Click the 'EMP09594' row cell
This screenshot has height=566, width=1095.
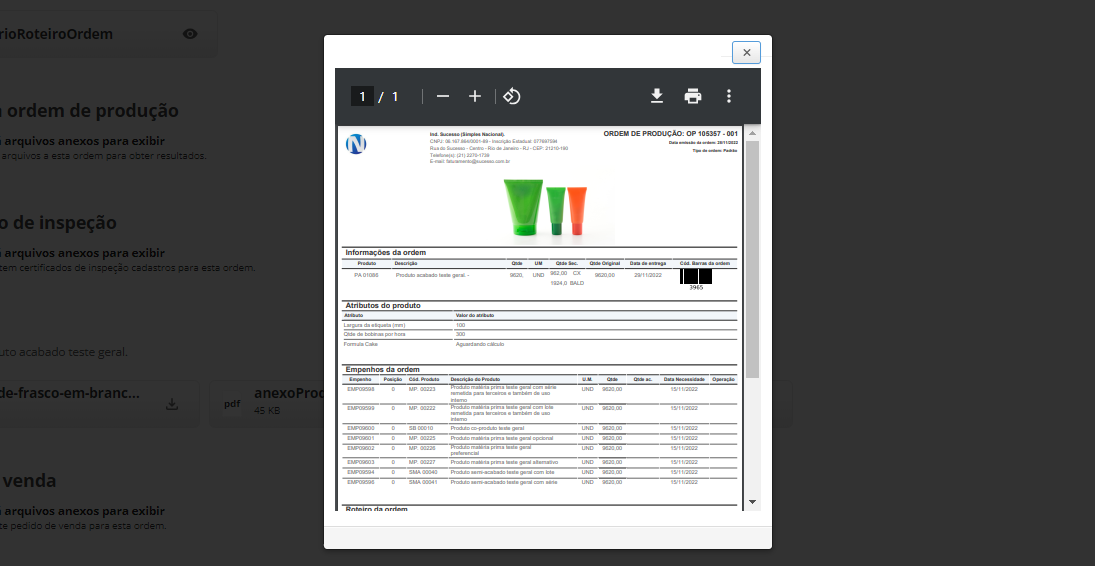(x=361, y=472)
